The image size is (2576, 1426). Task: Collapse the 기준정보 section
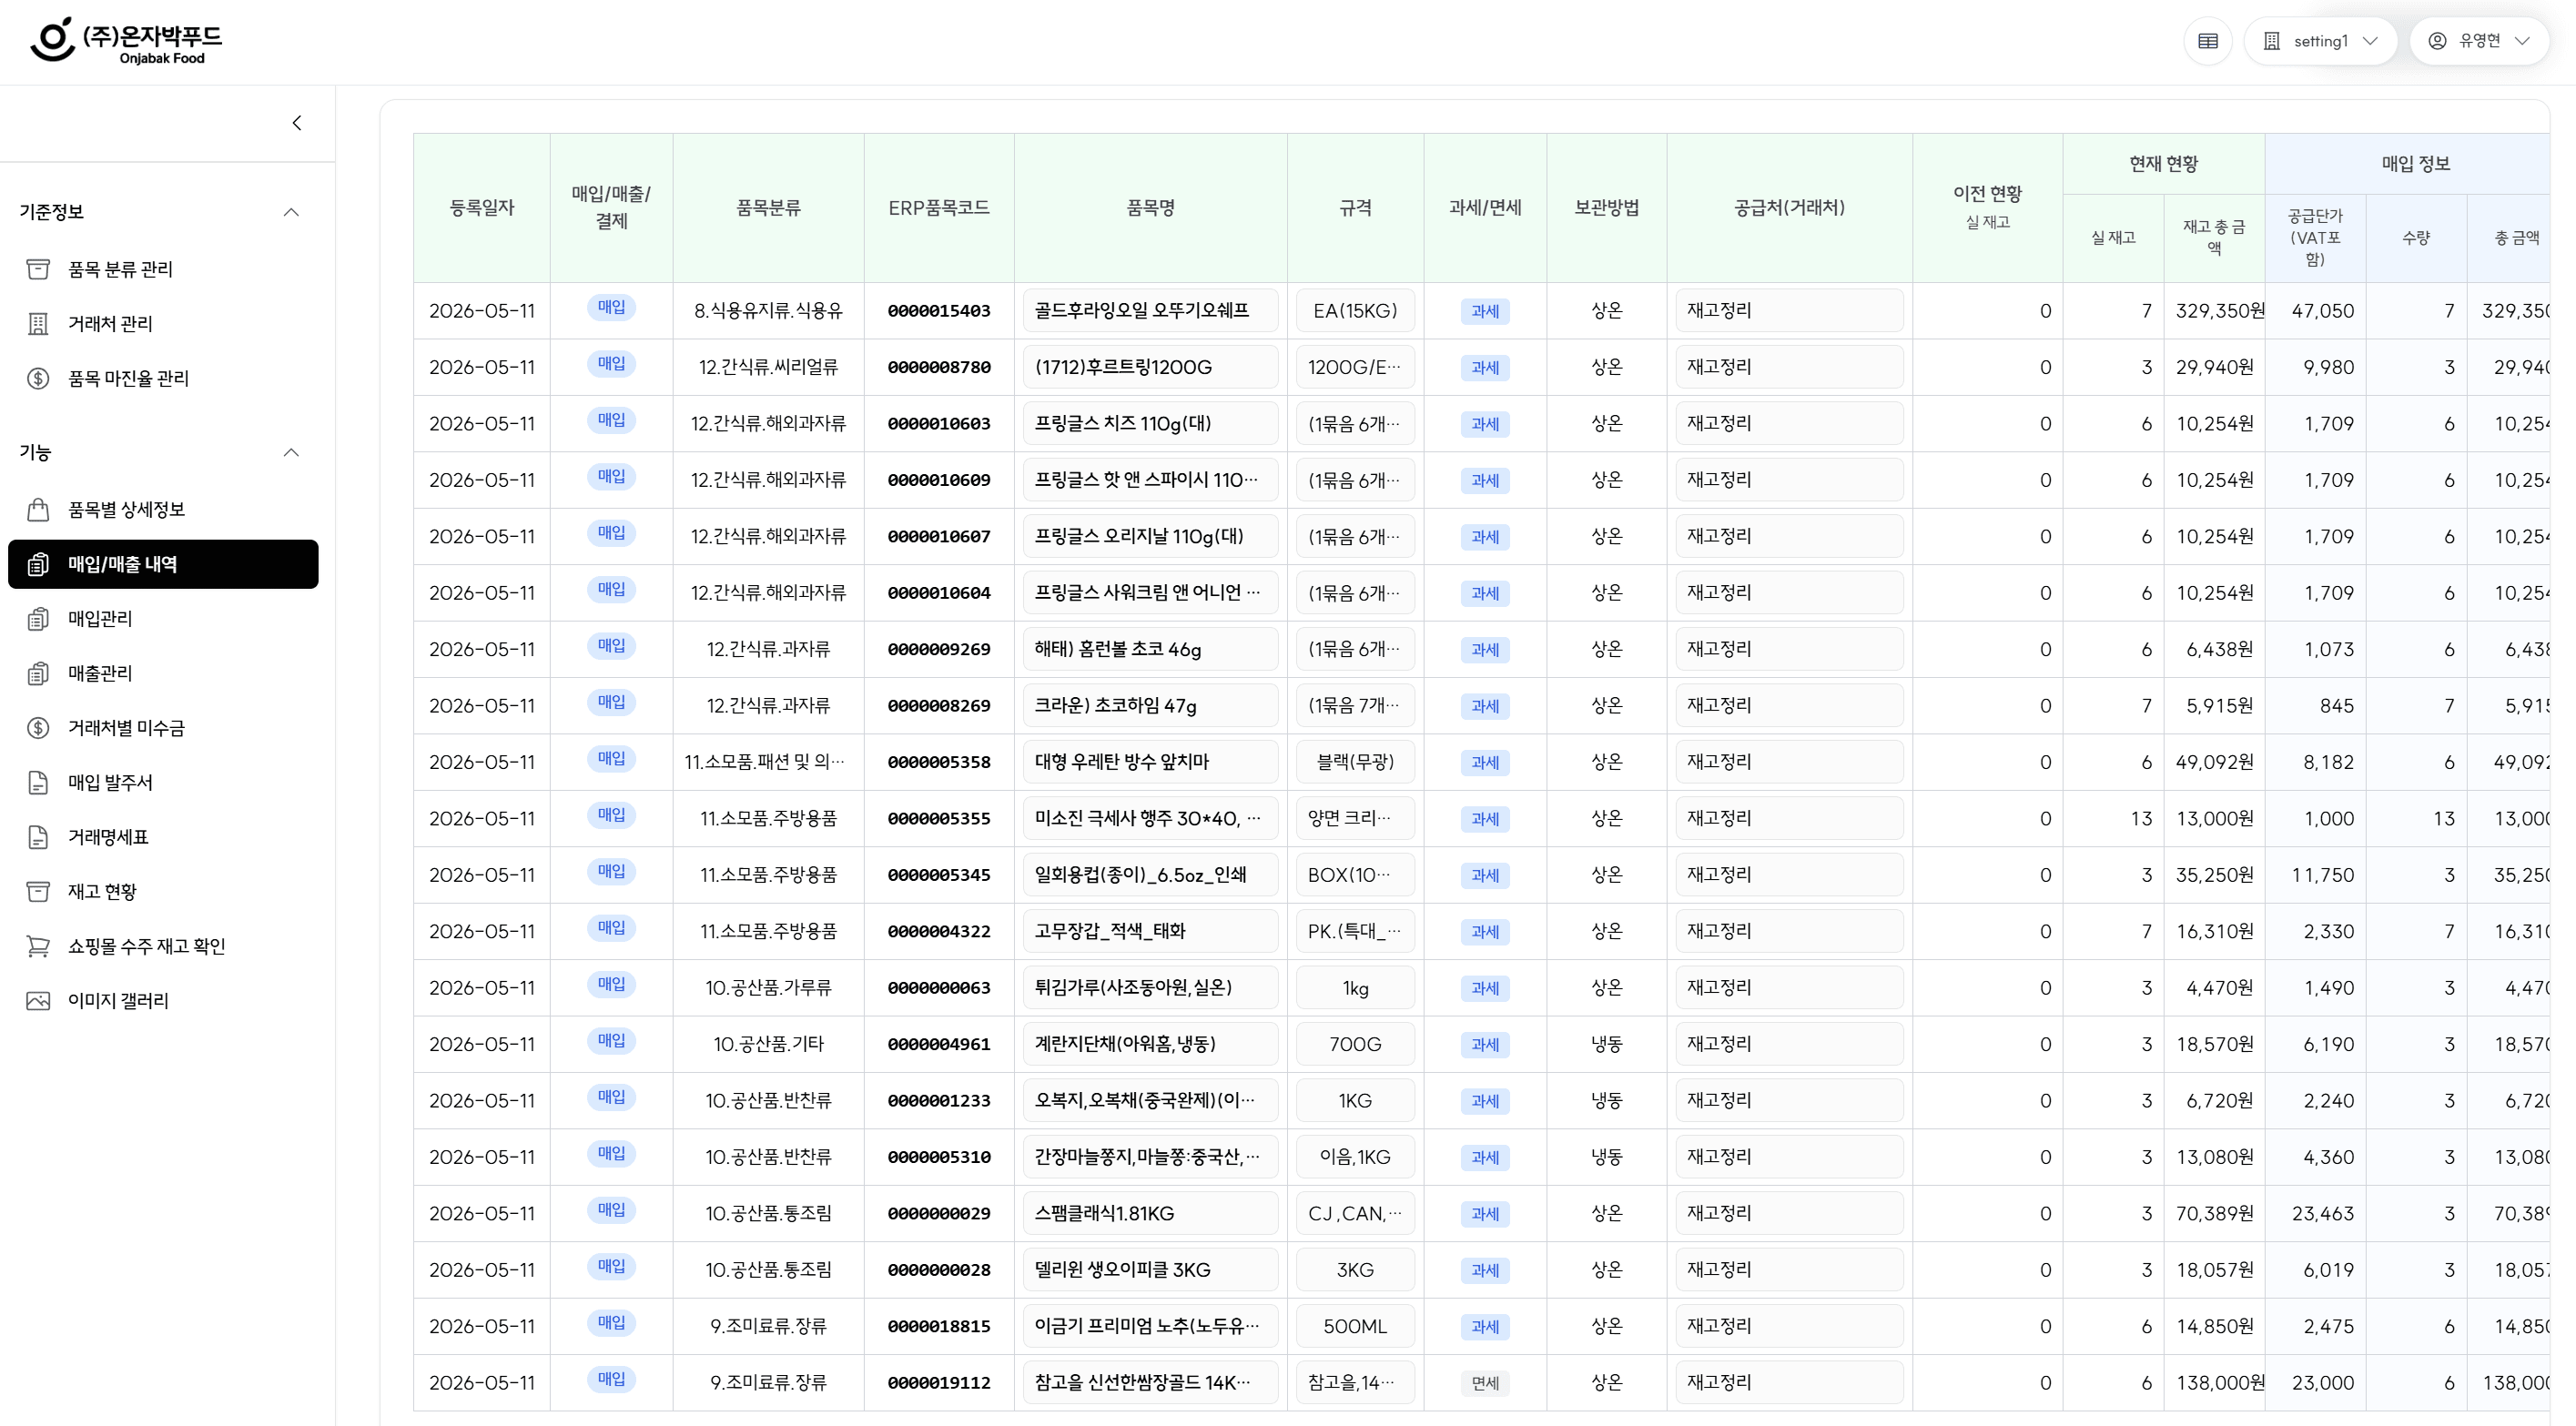[x=291, y=212]
